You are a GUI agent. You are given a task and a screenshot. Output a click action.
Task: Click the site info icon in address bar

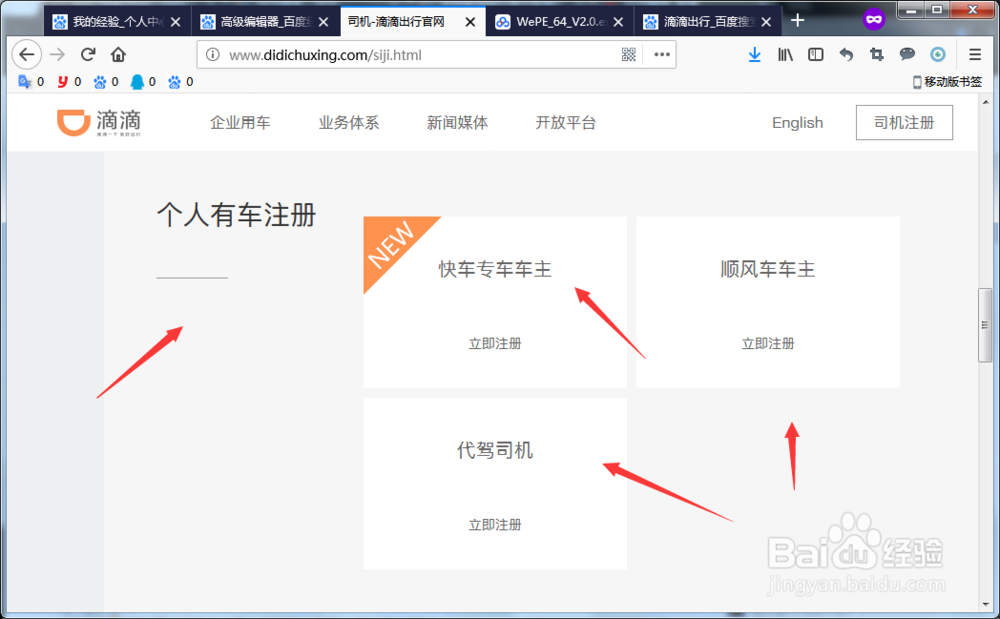click(213, 55)
